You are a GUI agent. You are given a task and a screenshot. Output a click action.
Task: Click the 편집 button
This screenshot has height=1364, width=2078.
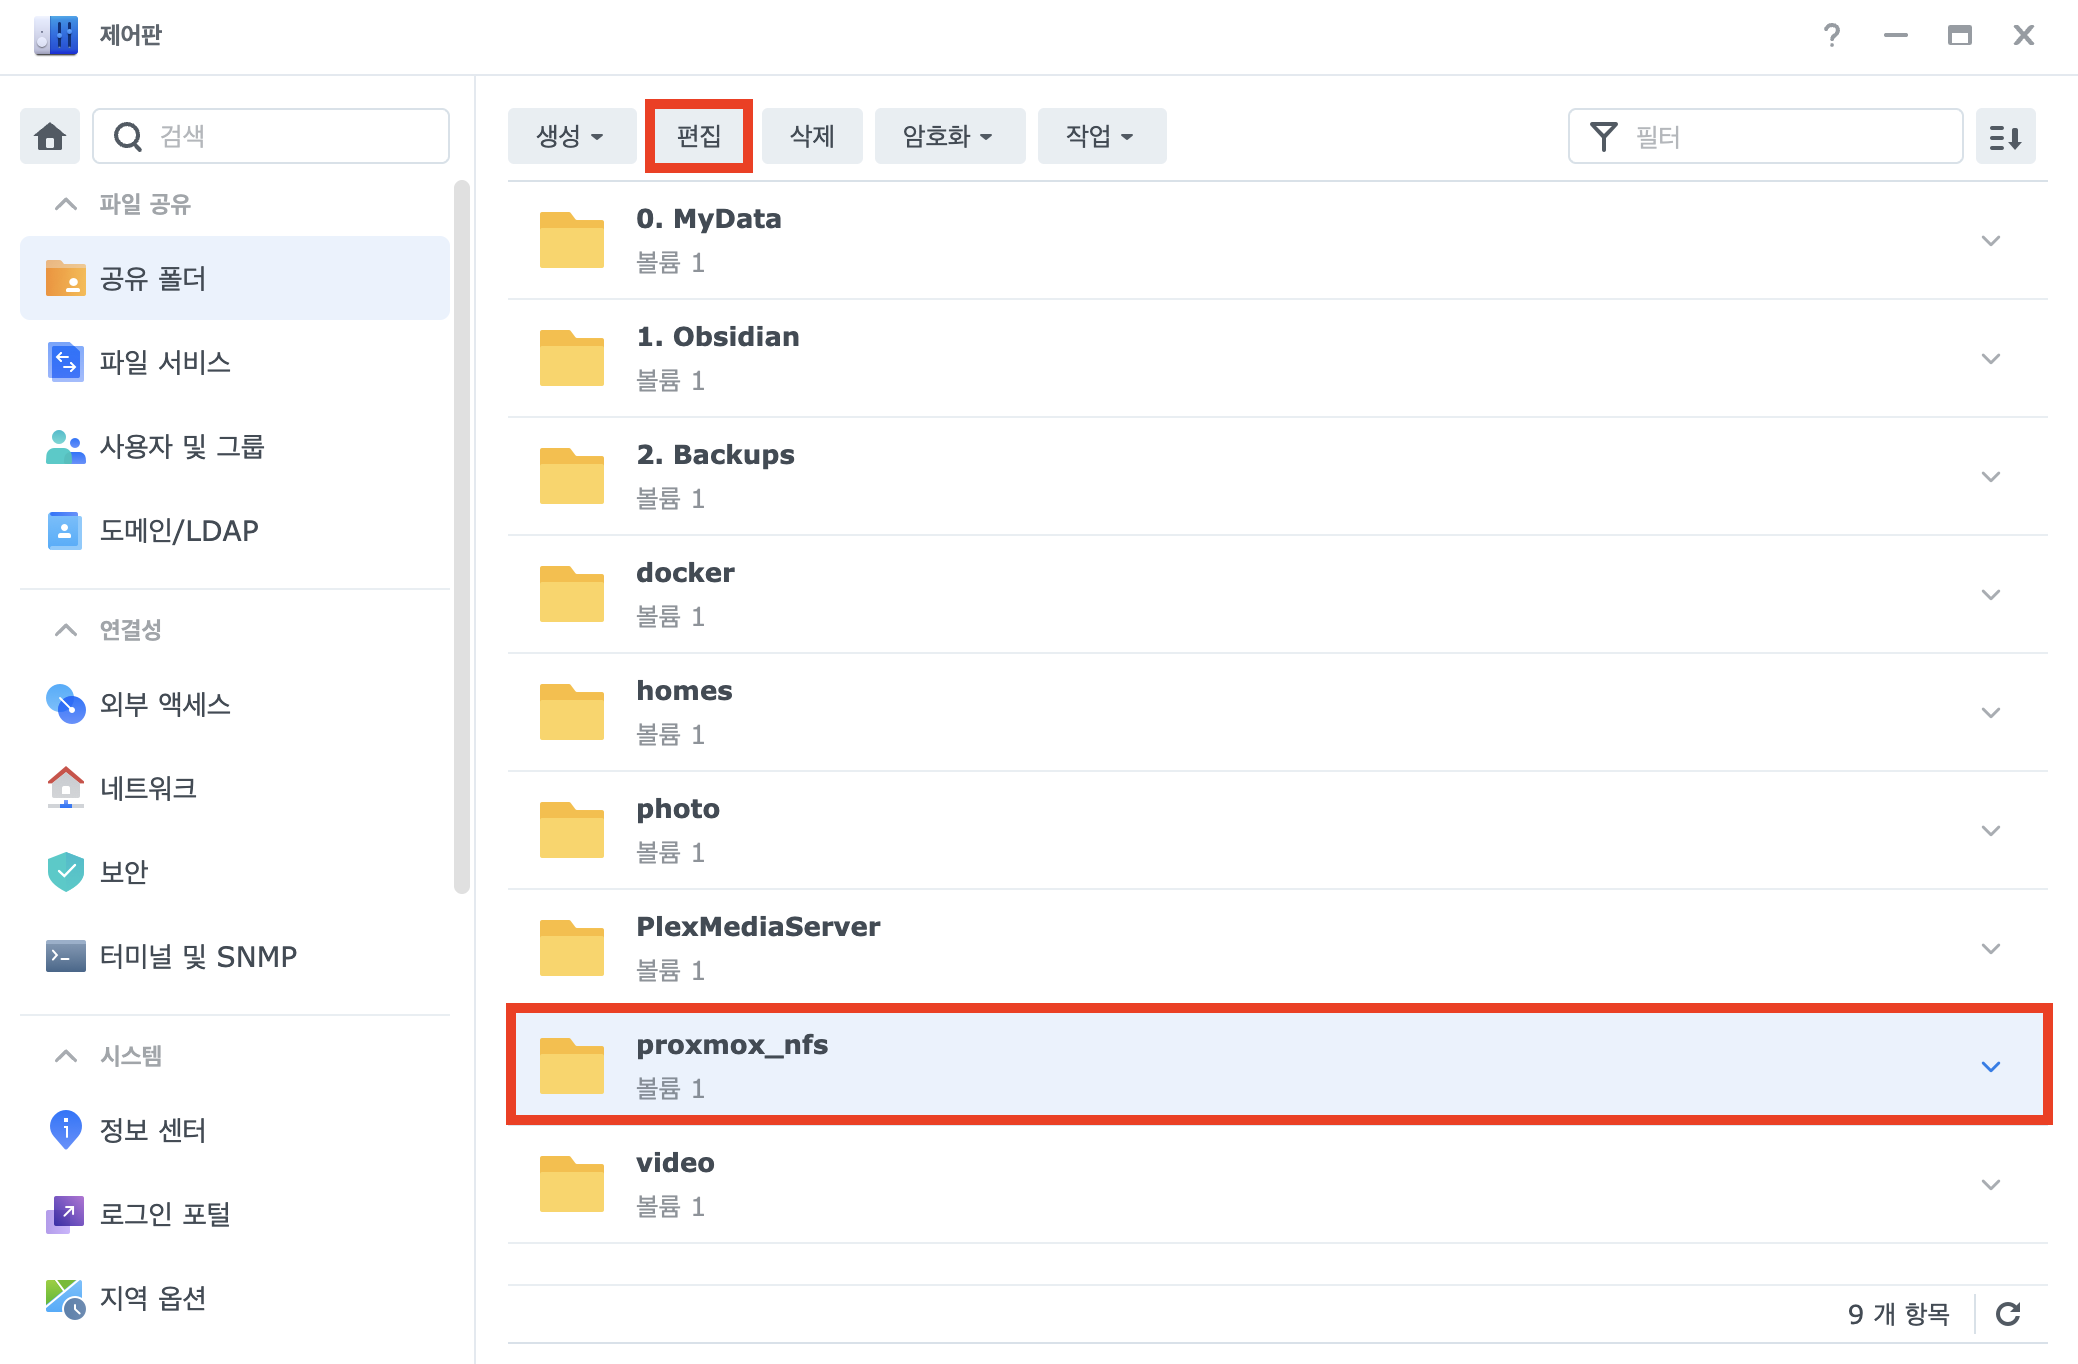point(698,136)
